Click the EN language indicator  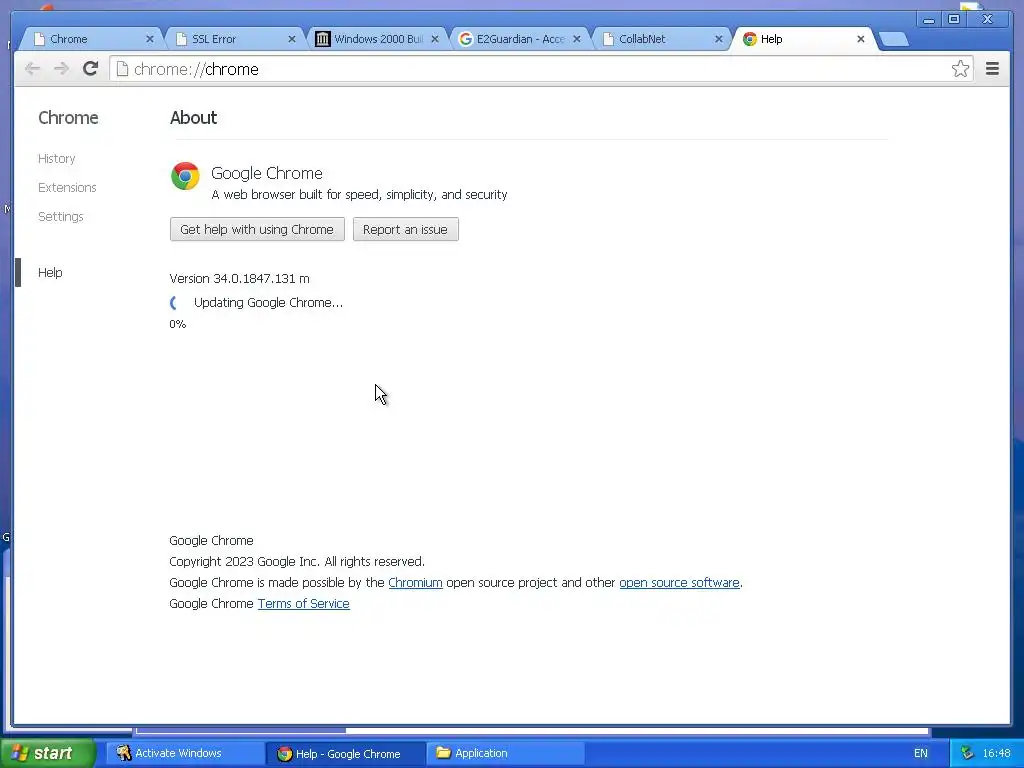click(921, 753)
